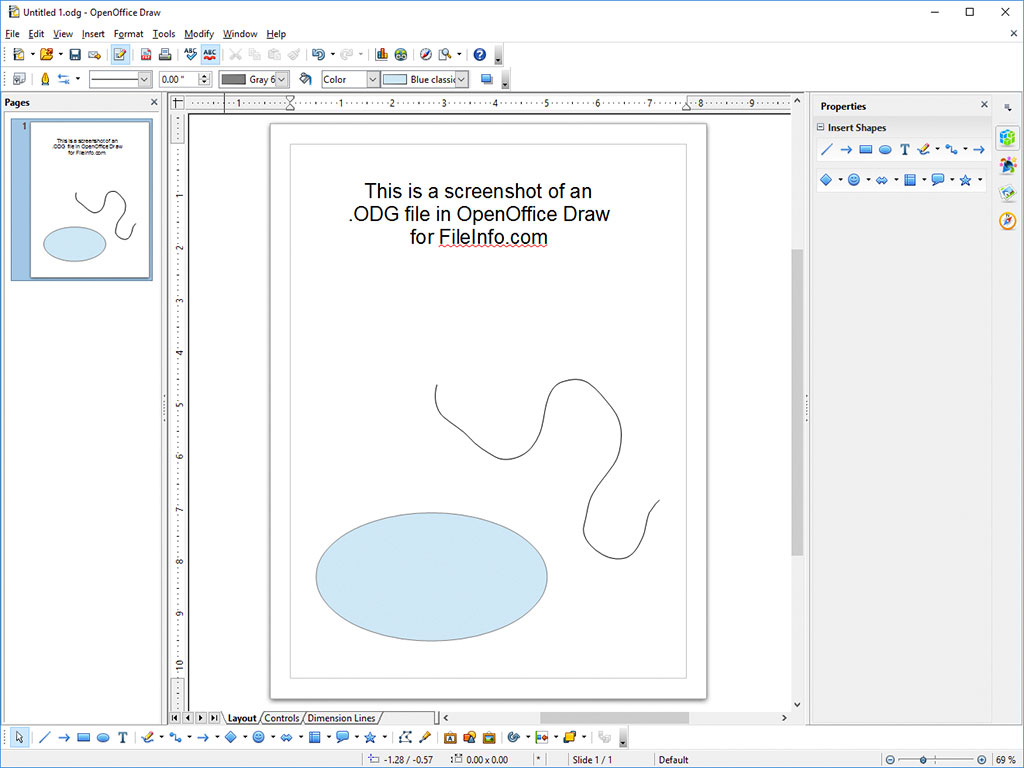1024x768 pixels.
Task: Switch to the Controls layer tab
Action: tap(282, 718)
